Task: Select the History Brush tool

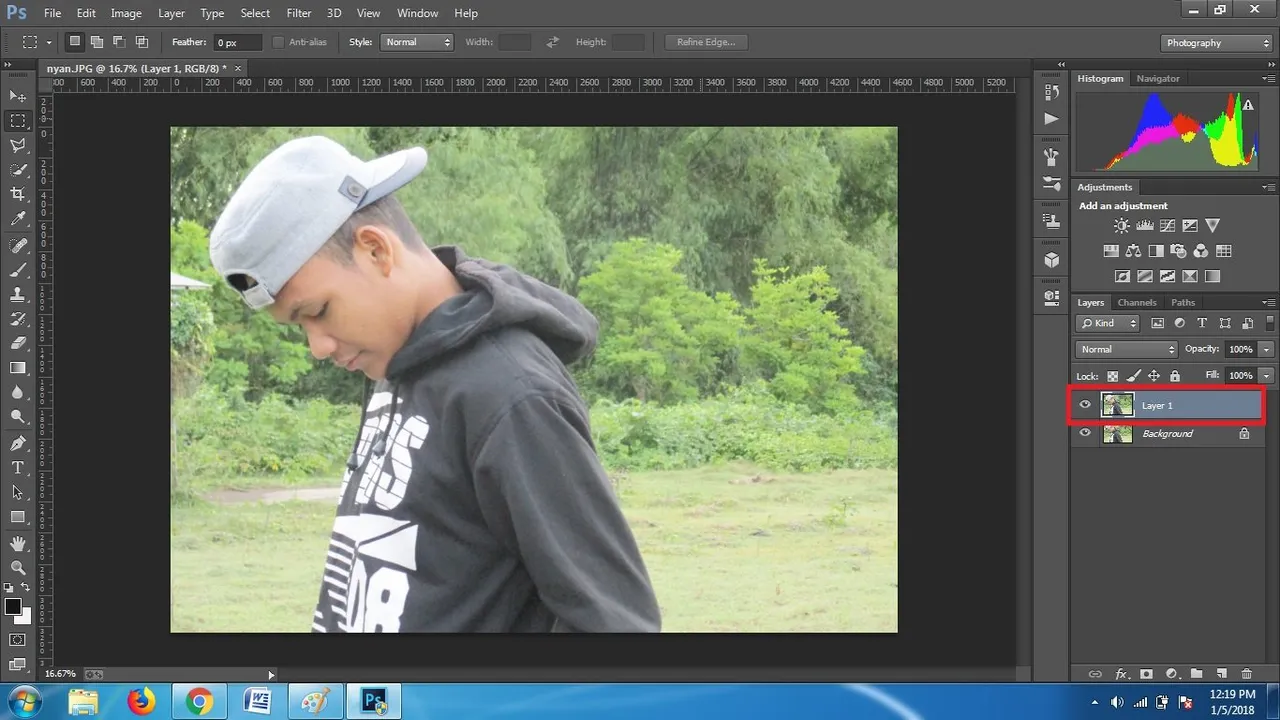Action: 18,319
